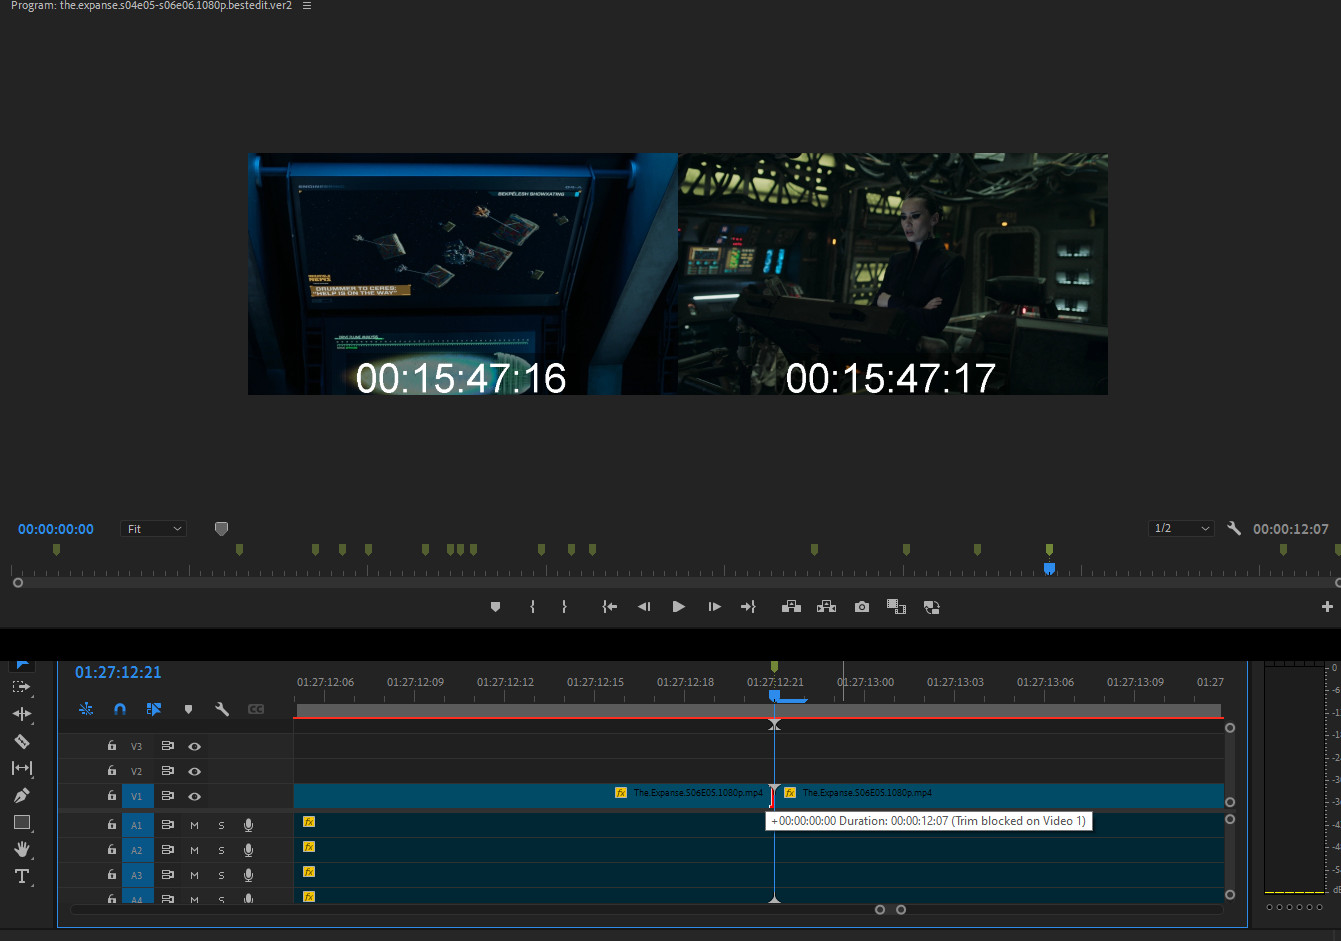The height and width of the screenshot is (941, 1341).
Task: Open the 1/2 playback resolution dropdown
Action: tap(1181, 528)
